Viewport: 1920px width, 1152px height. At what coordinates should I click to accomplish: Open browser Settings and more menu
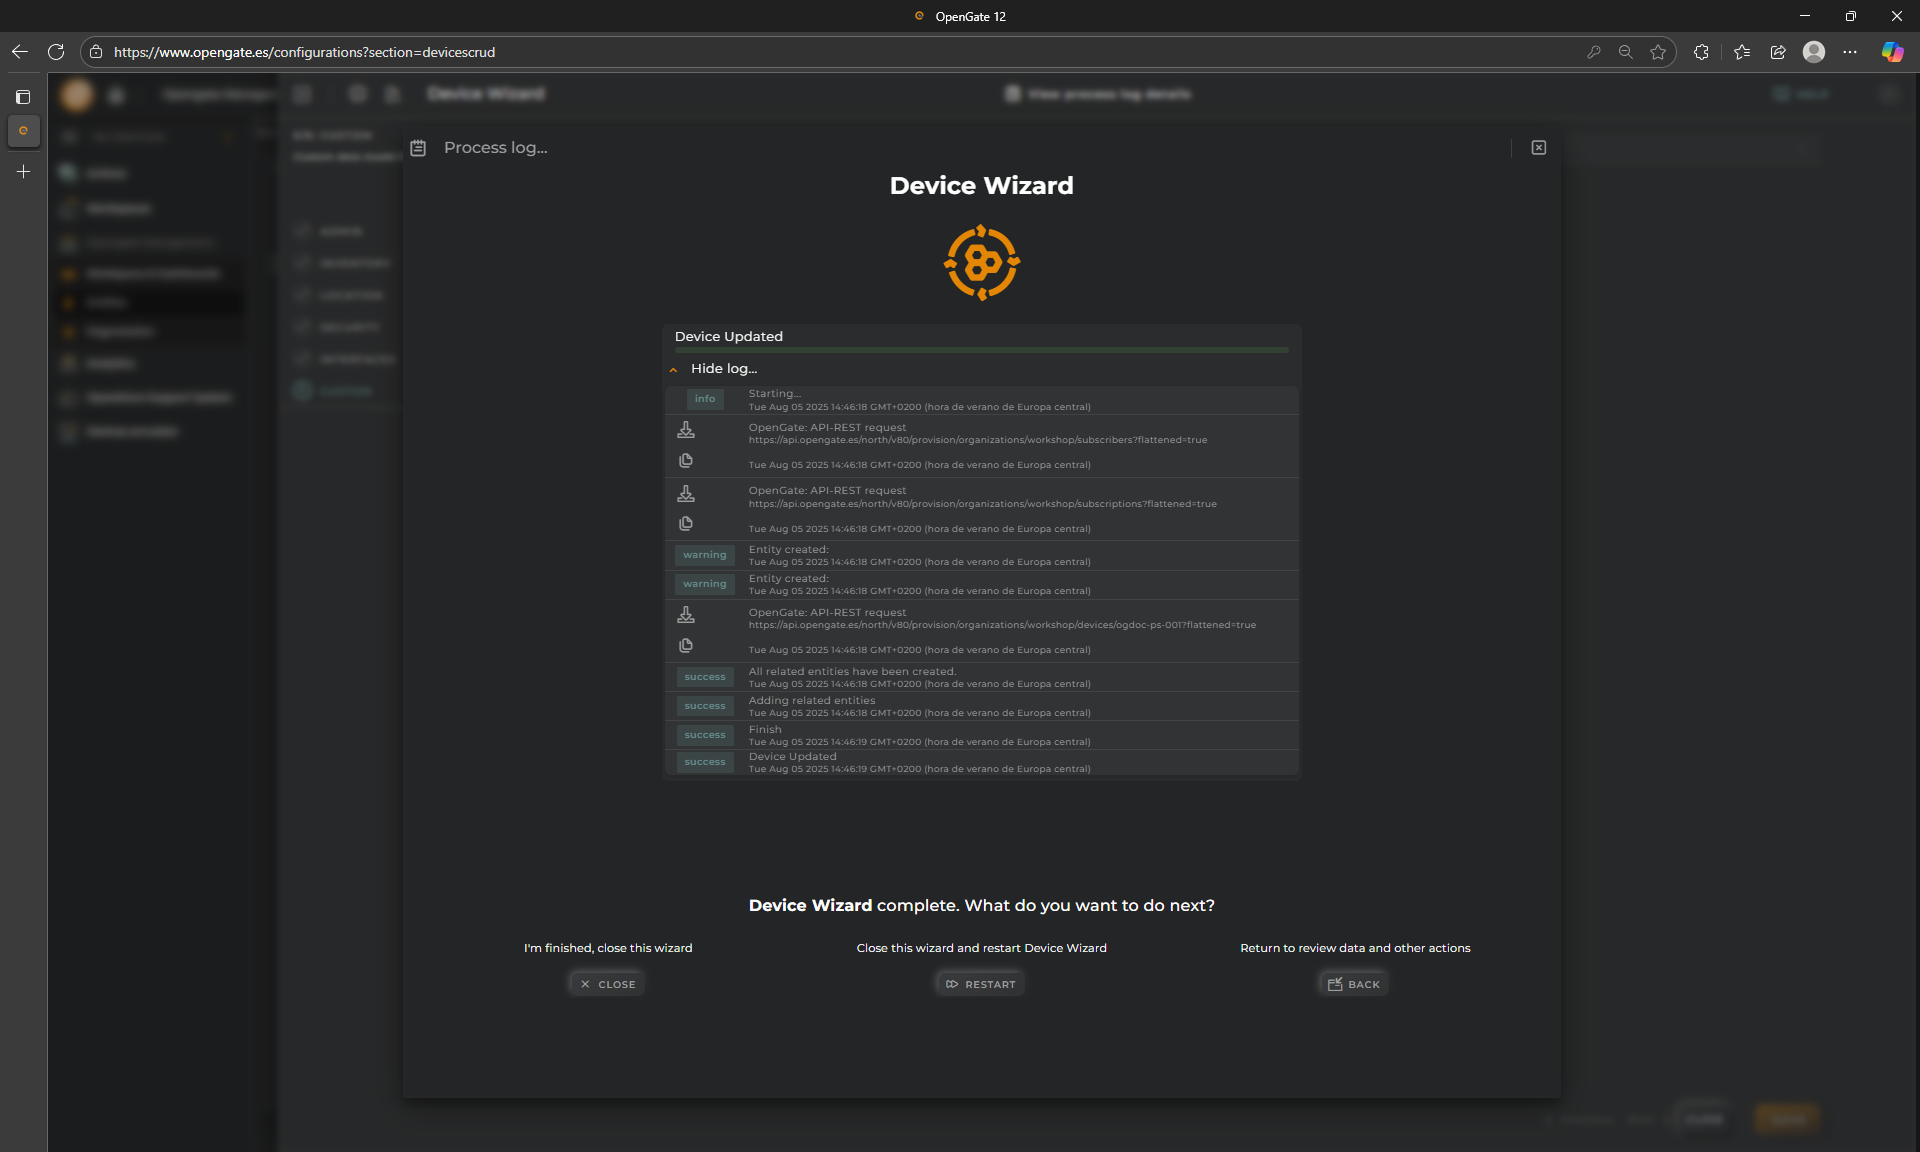[x=1850, y=52]
